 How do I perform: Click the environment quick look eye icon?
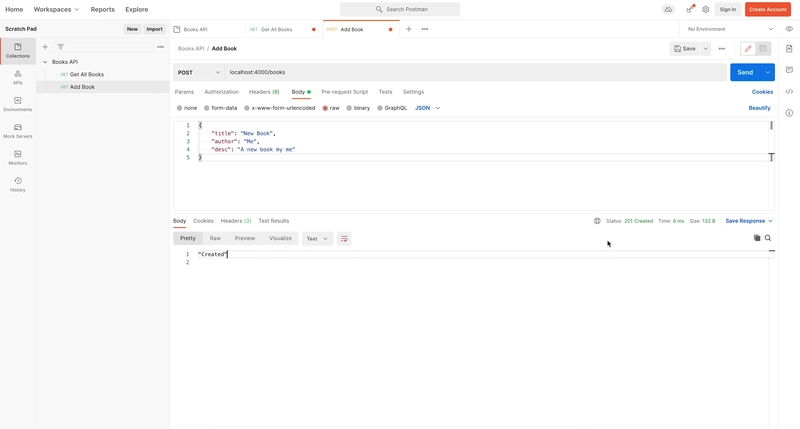pyautogui.click(x=789, y=29)
